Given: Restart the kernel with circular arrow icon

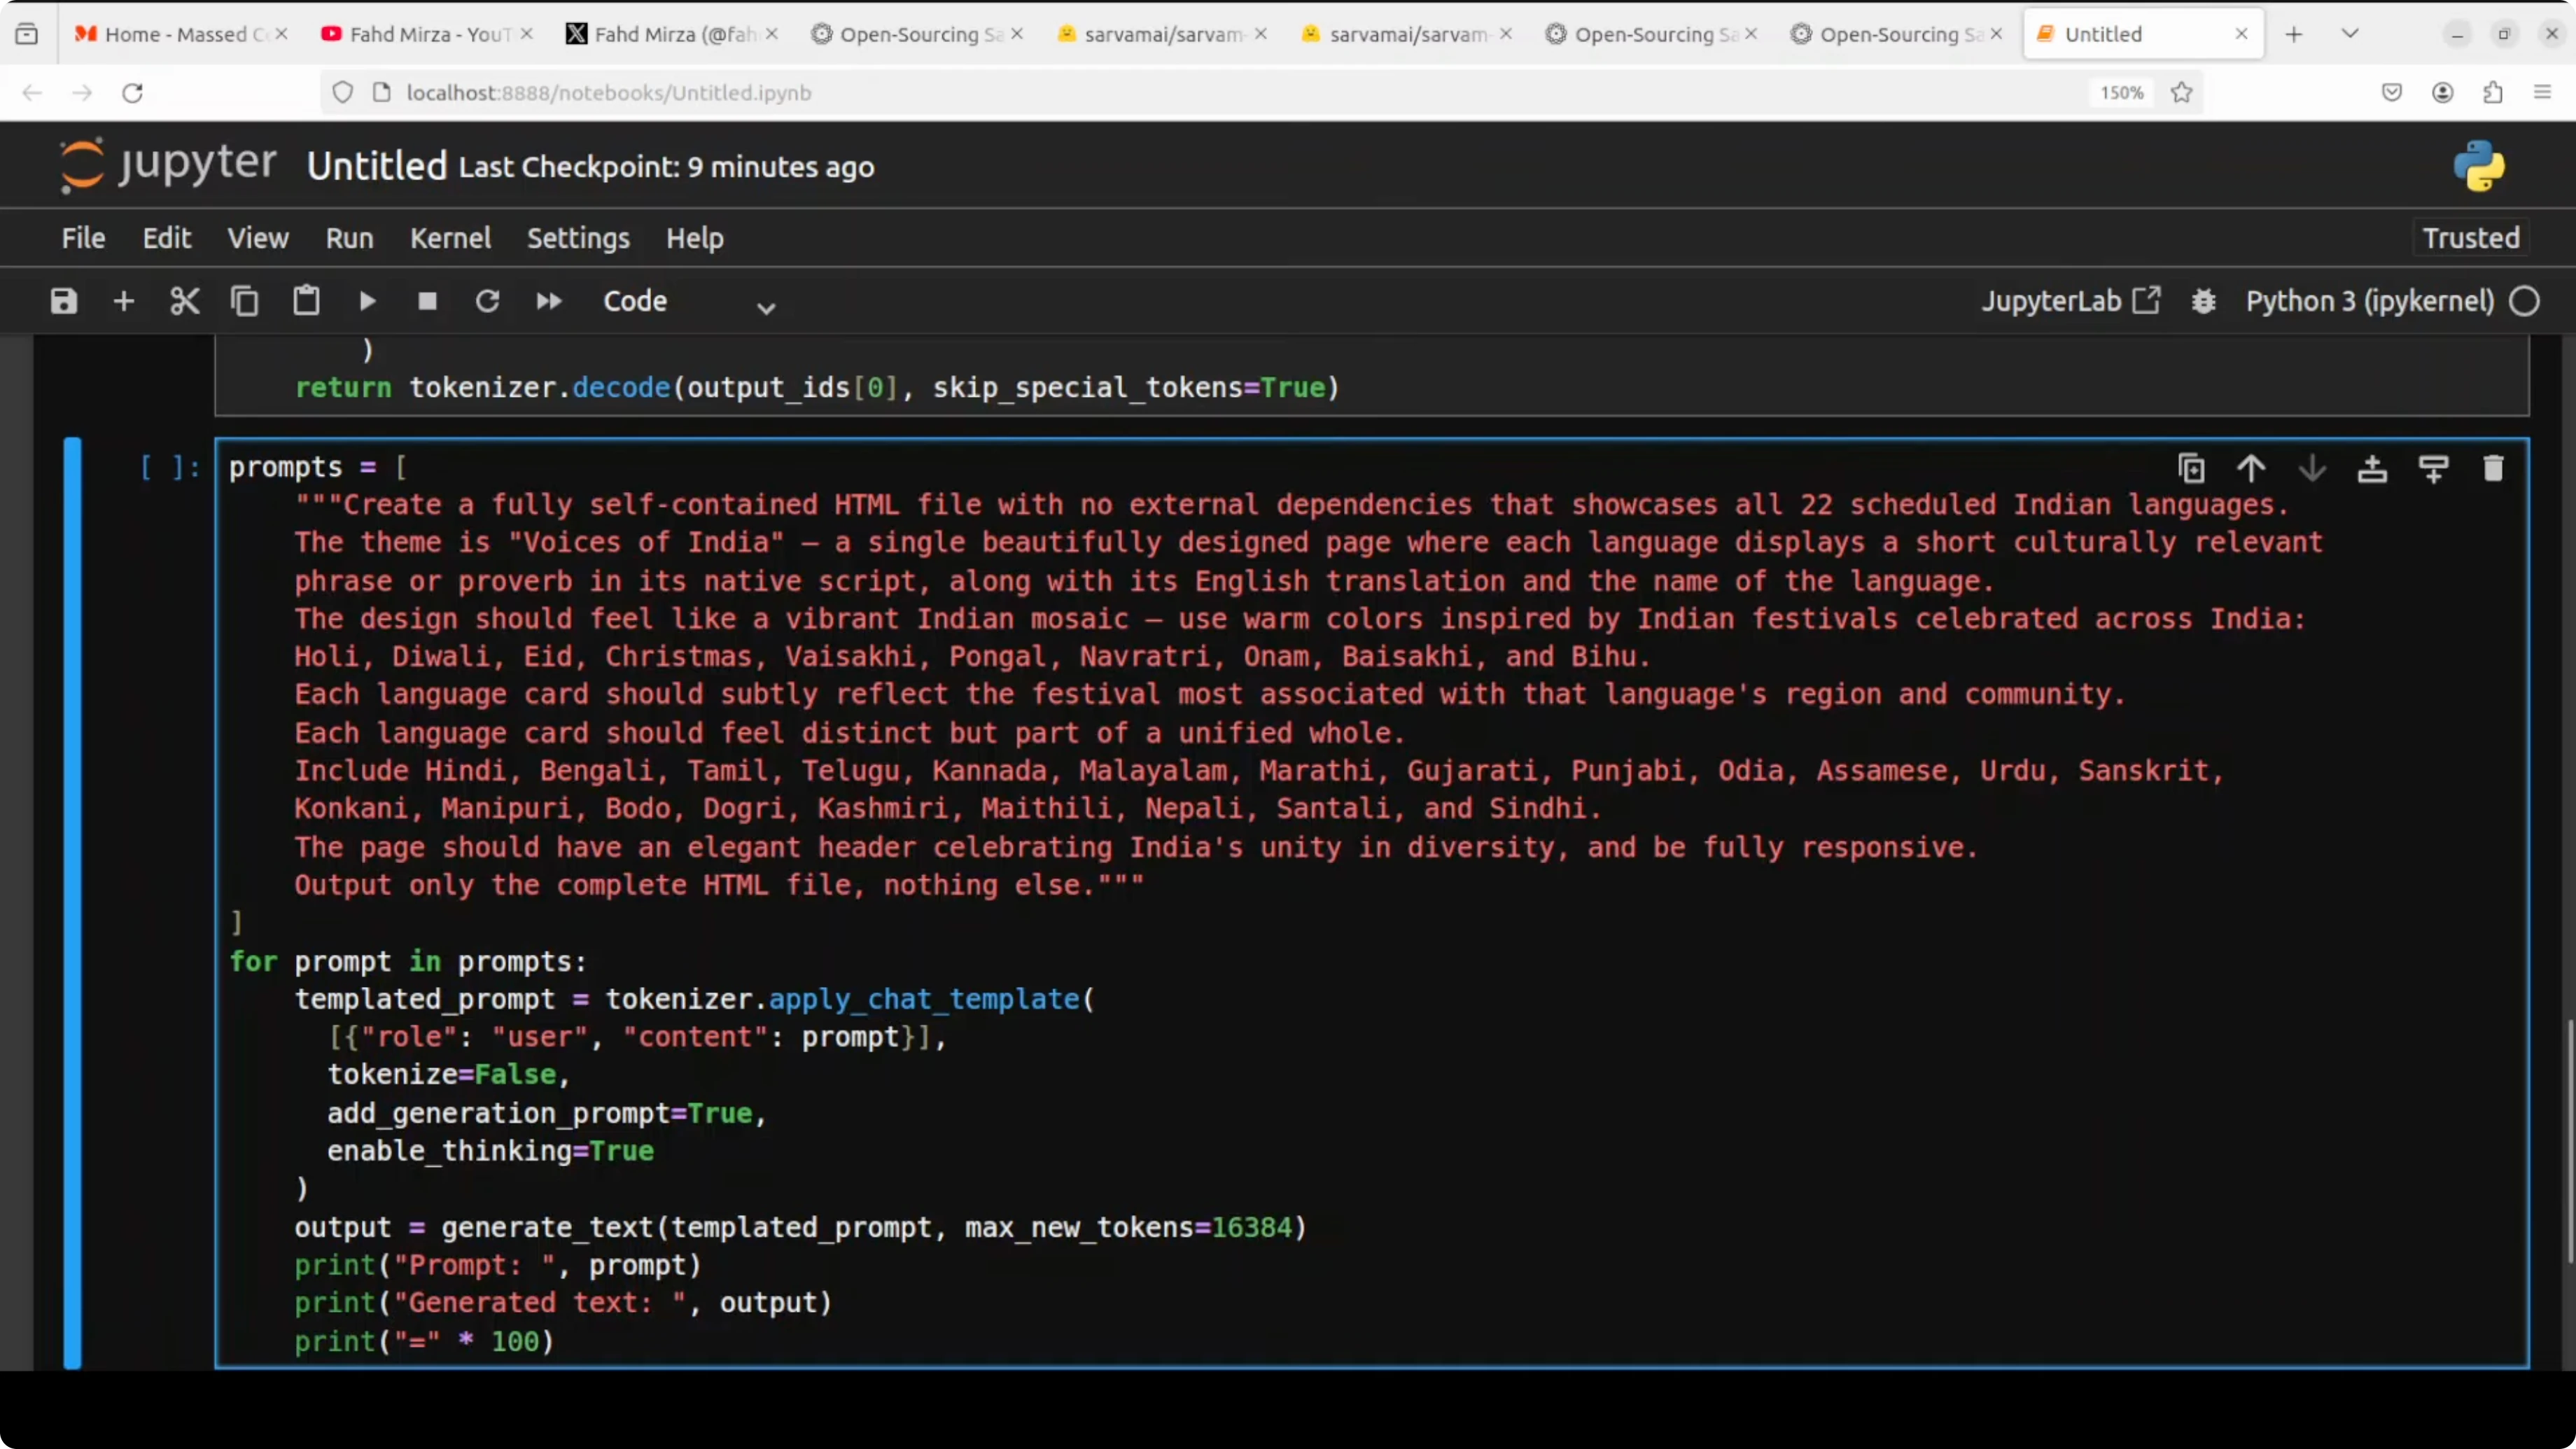Looking at the screenshot, I should coord(488,301).
